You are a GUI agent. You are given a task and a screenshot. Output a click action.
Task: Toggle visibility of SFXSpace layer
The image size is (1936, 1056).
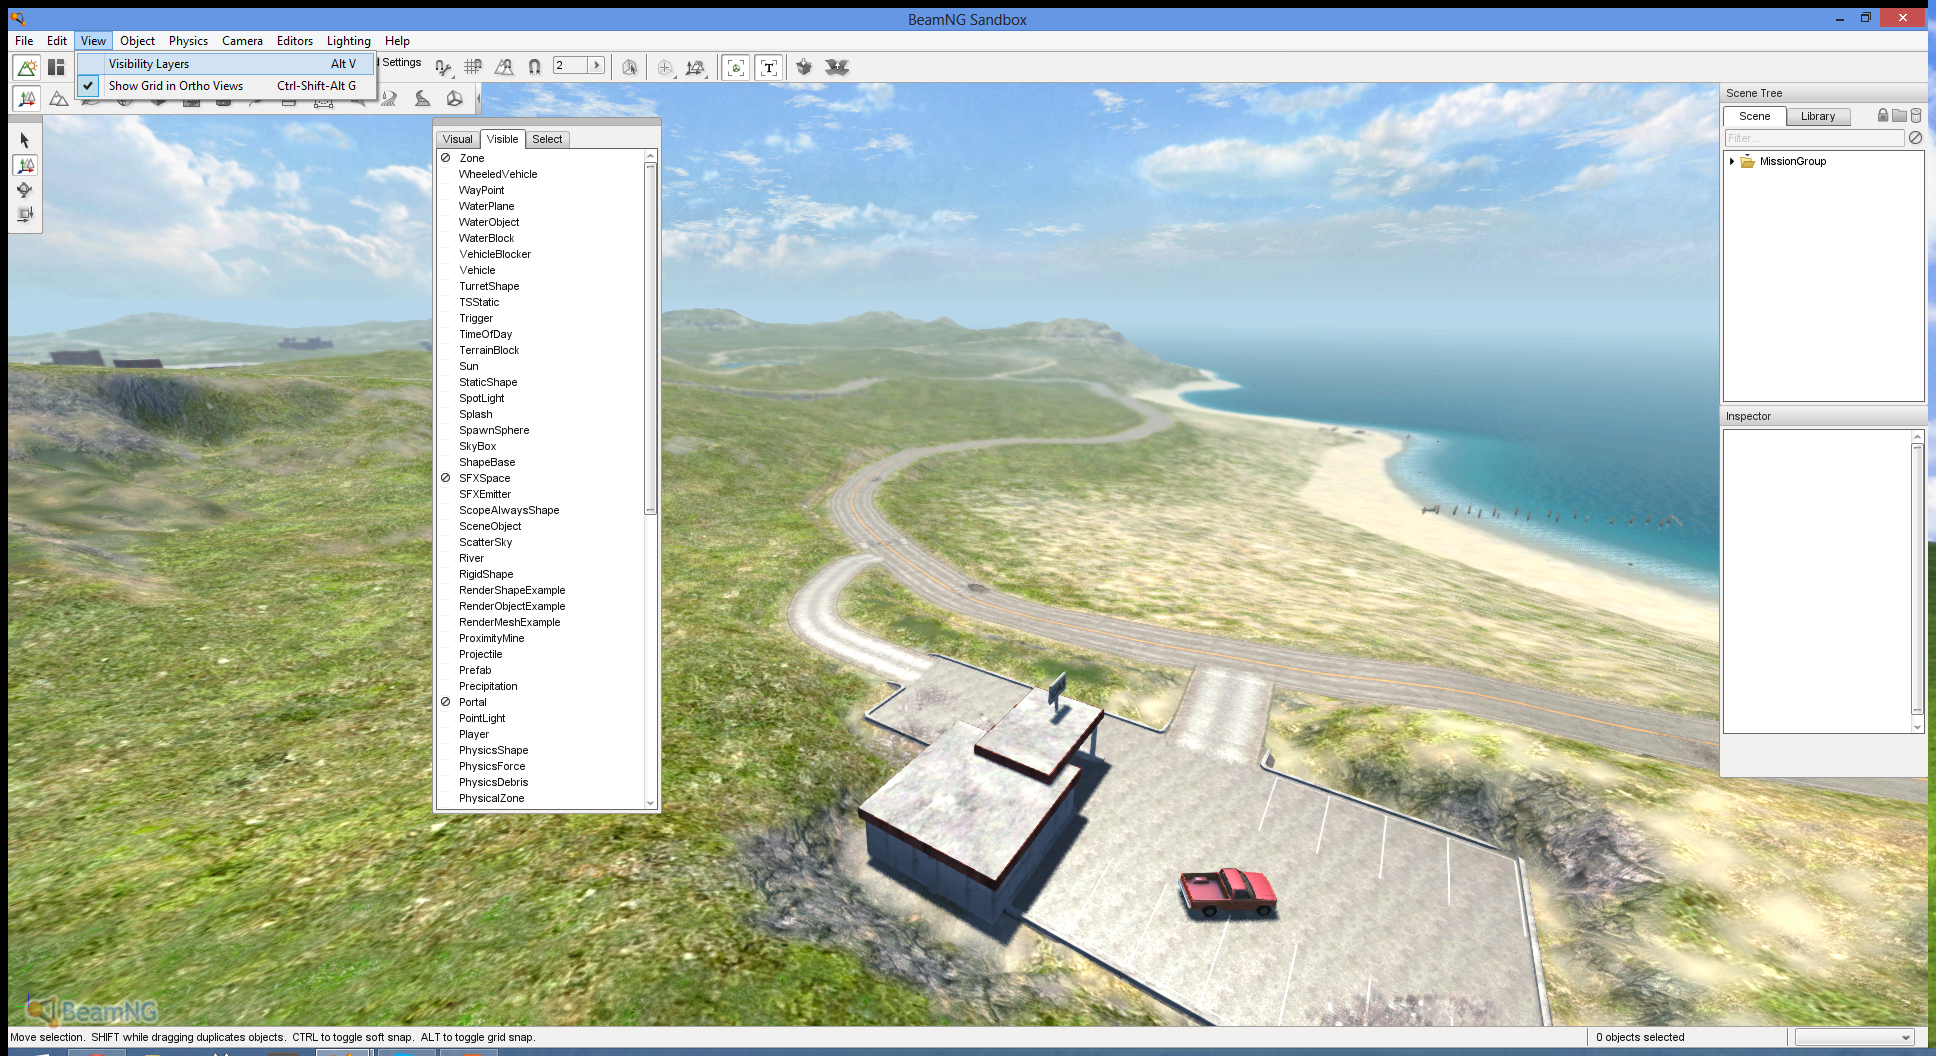click(446, 478)
